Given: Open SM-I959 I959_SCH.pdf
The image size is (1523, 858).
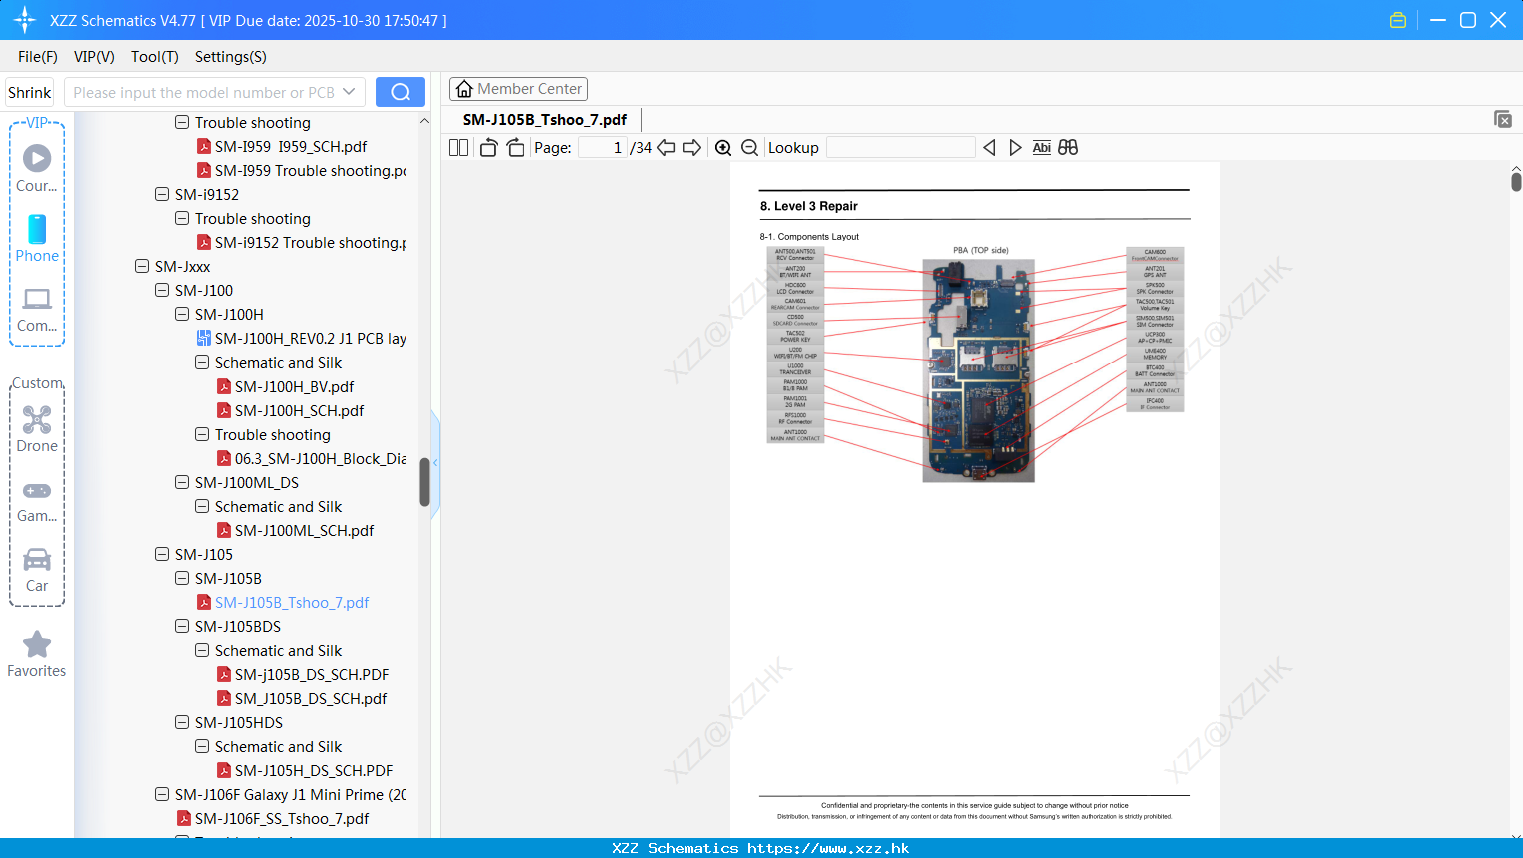Looking at the screenshot, I should click(282, 147).
